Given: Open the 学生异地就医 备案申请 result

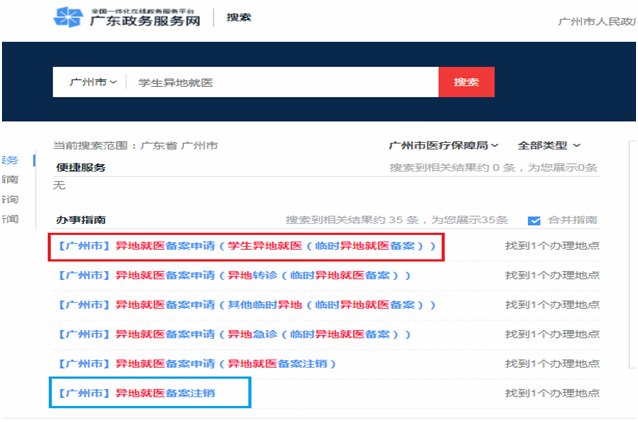Looking at the screenshot, I should (246, 246).
